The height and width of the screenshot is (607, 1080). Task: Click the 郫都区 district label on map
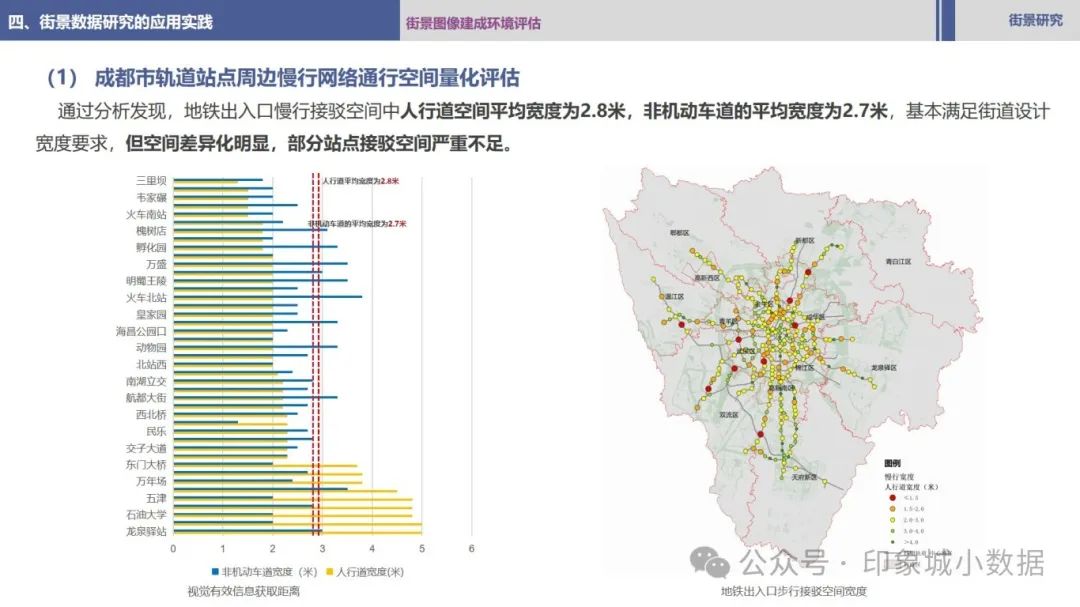(x=679, y=234)
